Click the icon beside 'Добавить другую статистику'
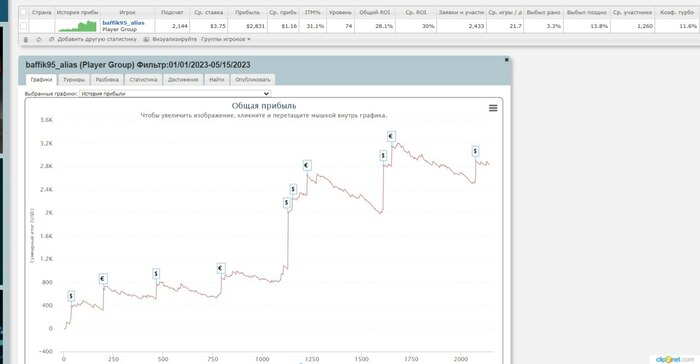This screenshot has height=364, width=700. [51, 40]
